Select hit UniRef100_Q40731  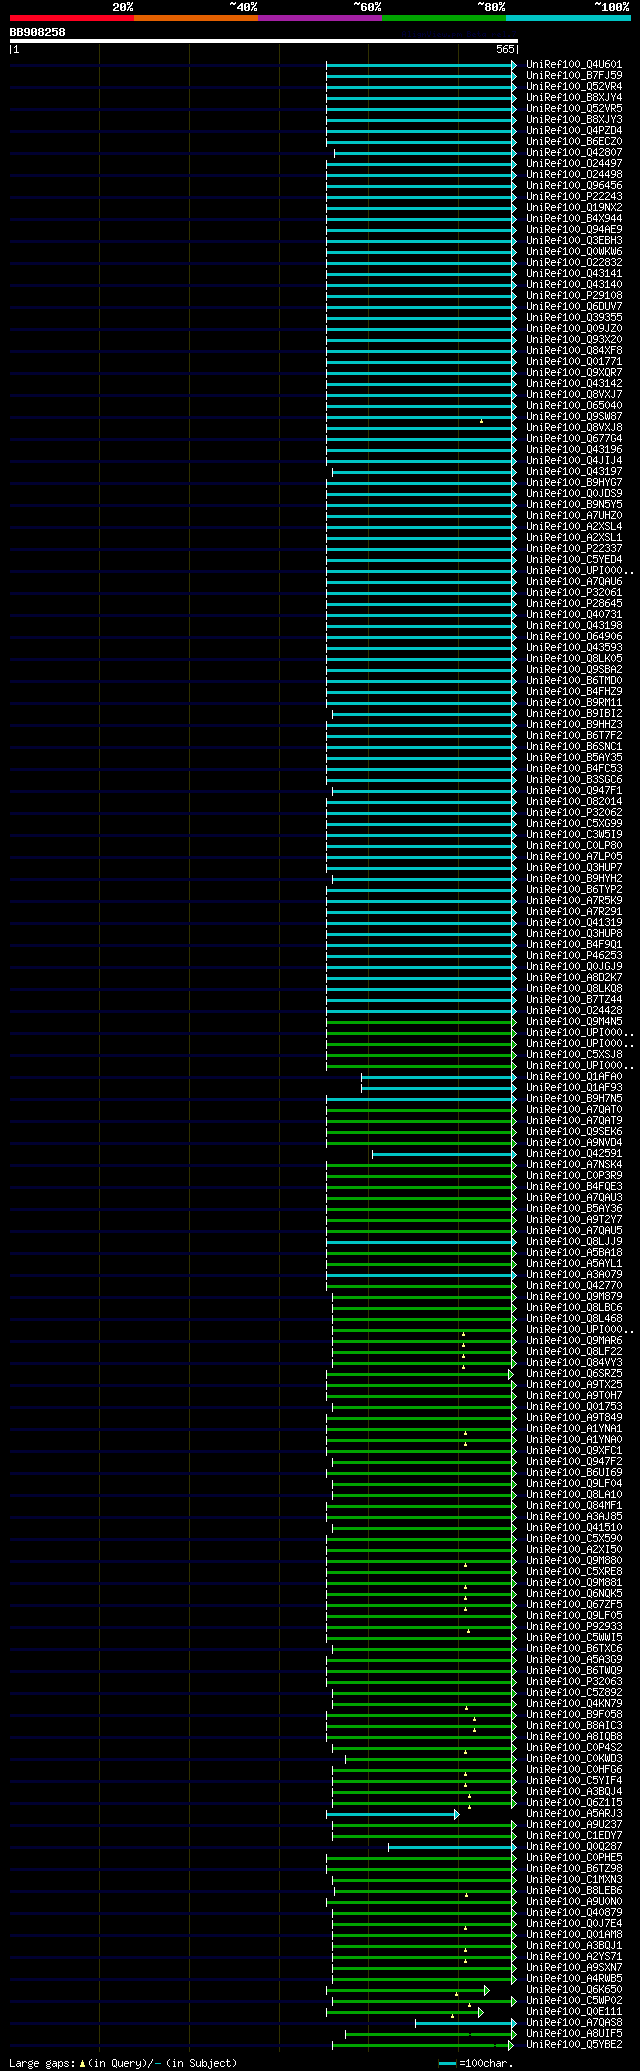point(574,614)
